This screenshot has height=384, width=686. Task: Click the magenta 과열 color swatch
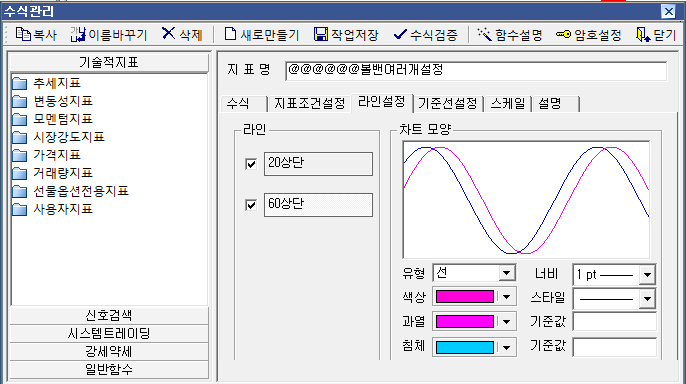pyautogui.click(x=465, y=321)
